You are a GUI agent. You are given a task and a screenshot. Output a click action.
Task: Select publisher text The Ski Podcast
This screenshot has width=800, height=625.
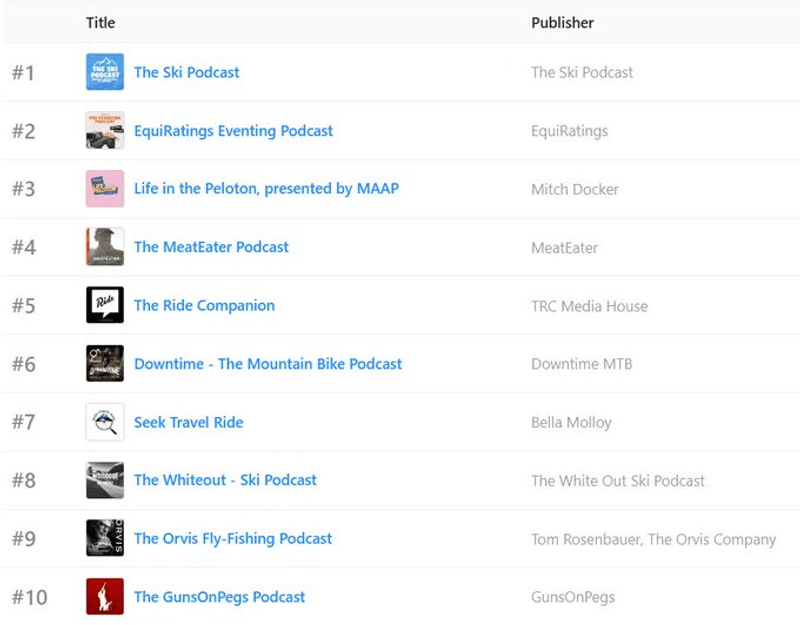(582, 72)
